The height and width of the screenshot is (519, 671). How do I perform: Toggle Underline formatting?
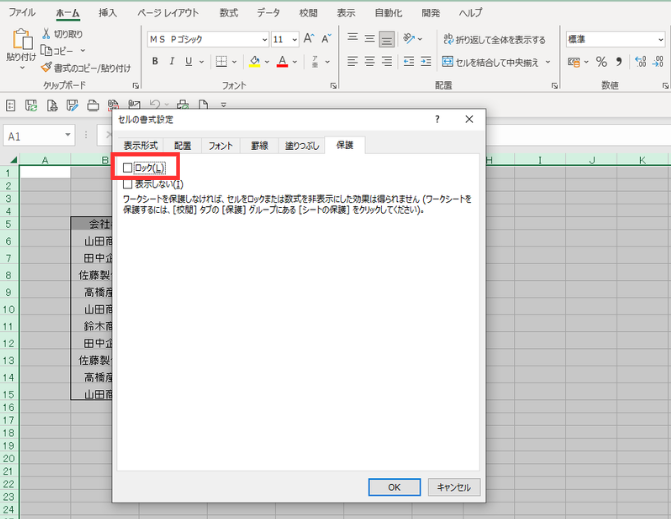[188, 62]
